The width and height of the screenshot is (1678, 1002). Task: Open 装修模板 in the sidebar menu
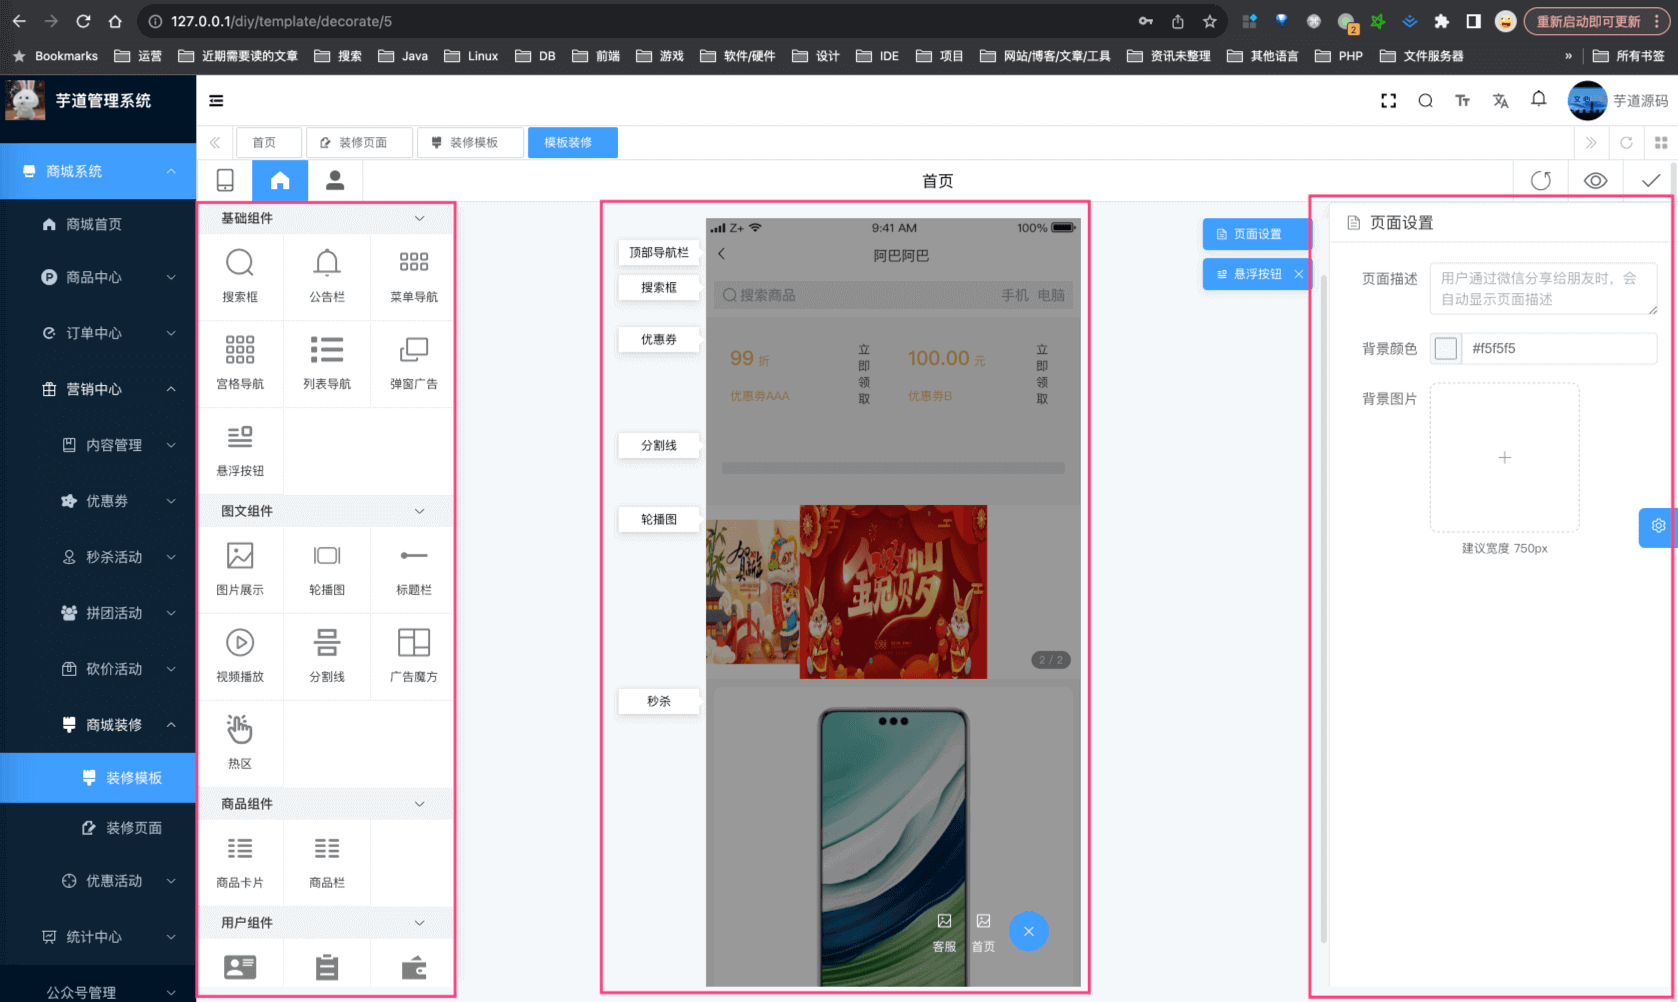[133, 778]
